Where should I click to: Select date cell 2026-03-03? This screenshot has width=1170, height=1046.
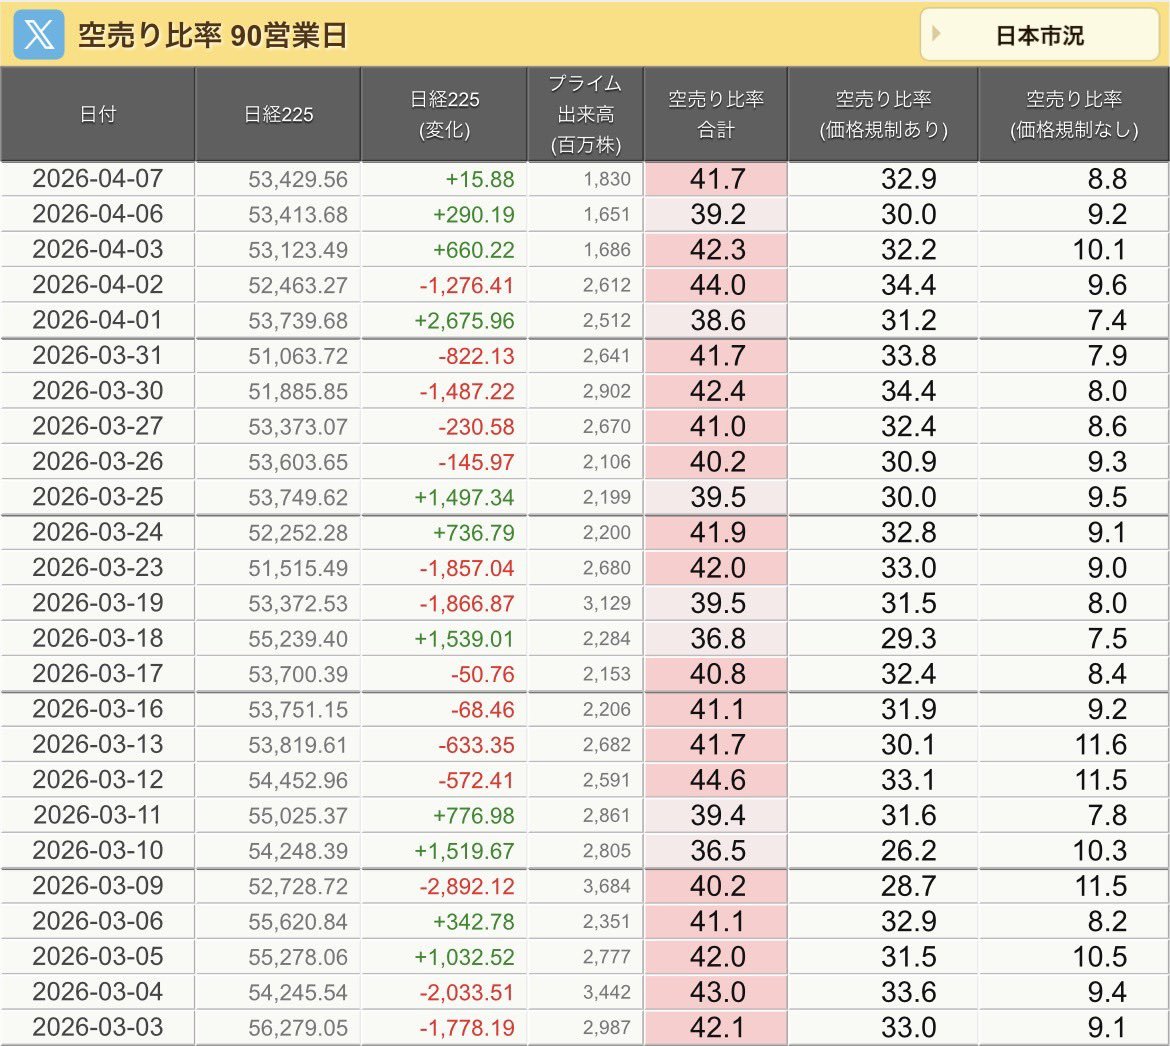pos(98,1027)
